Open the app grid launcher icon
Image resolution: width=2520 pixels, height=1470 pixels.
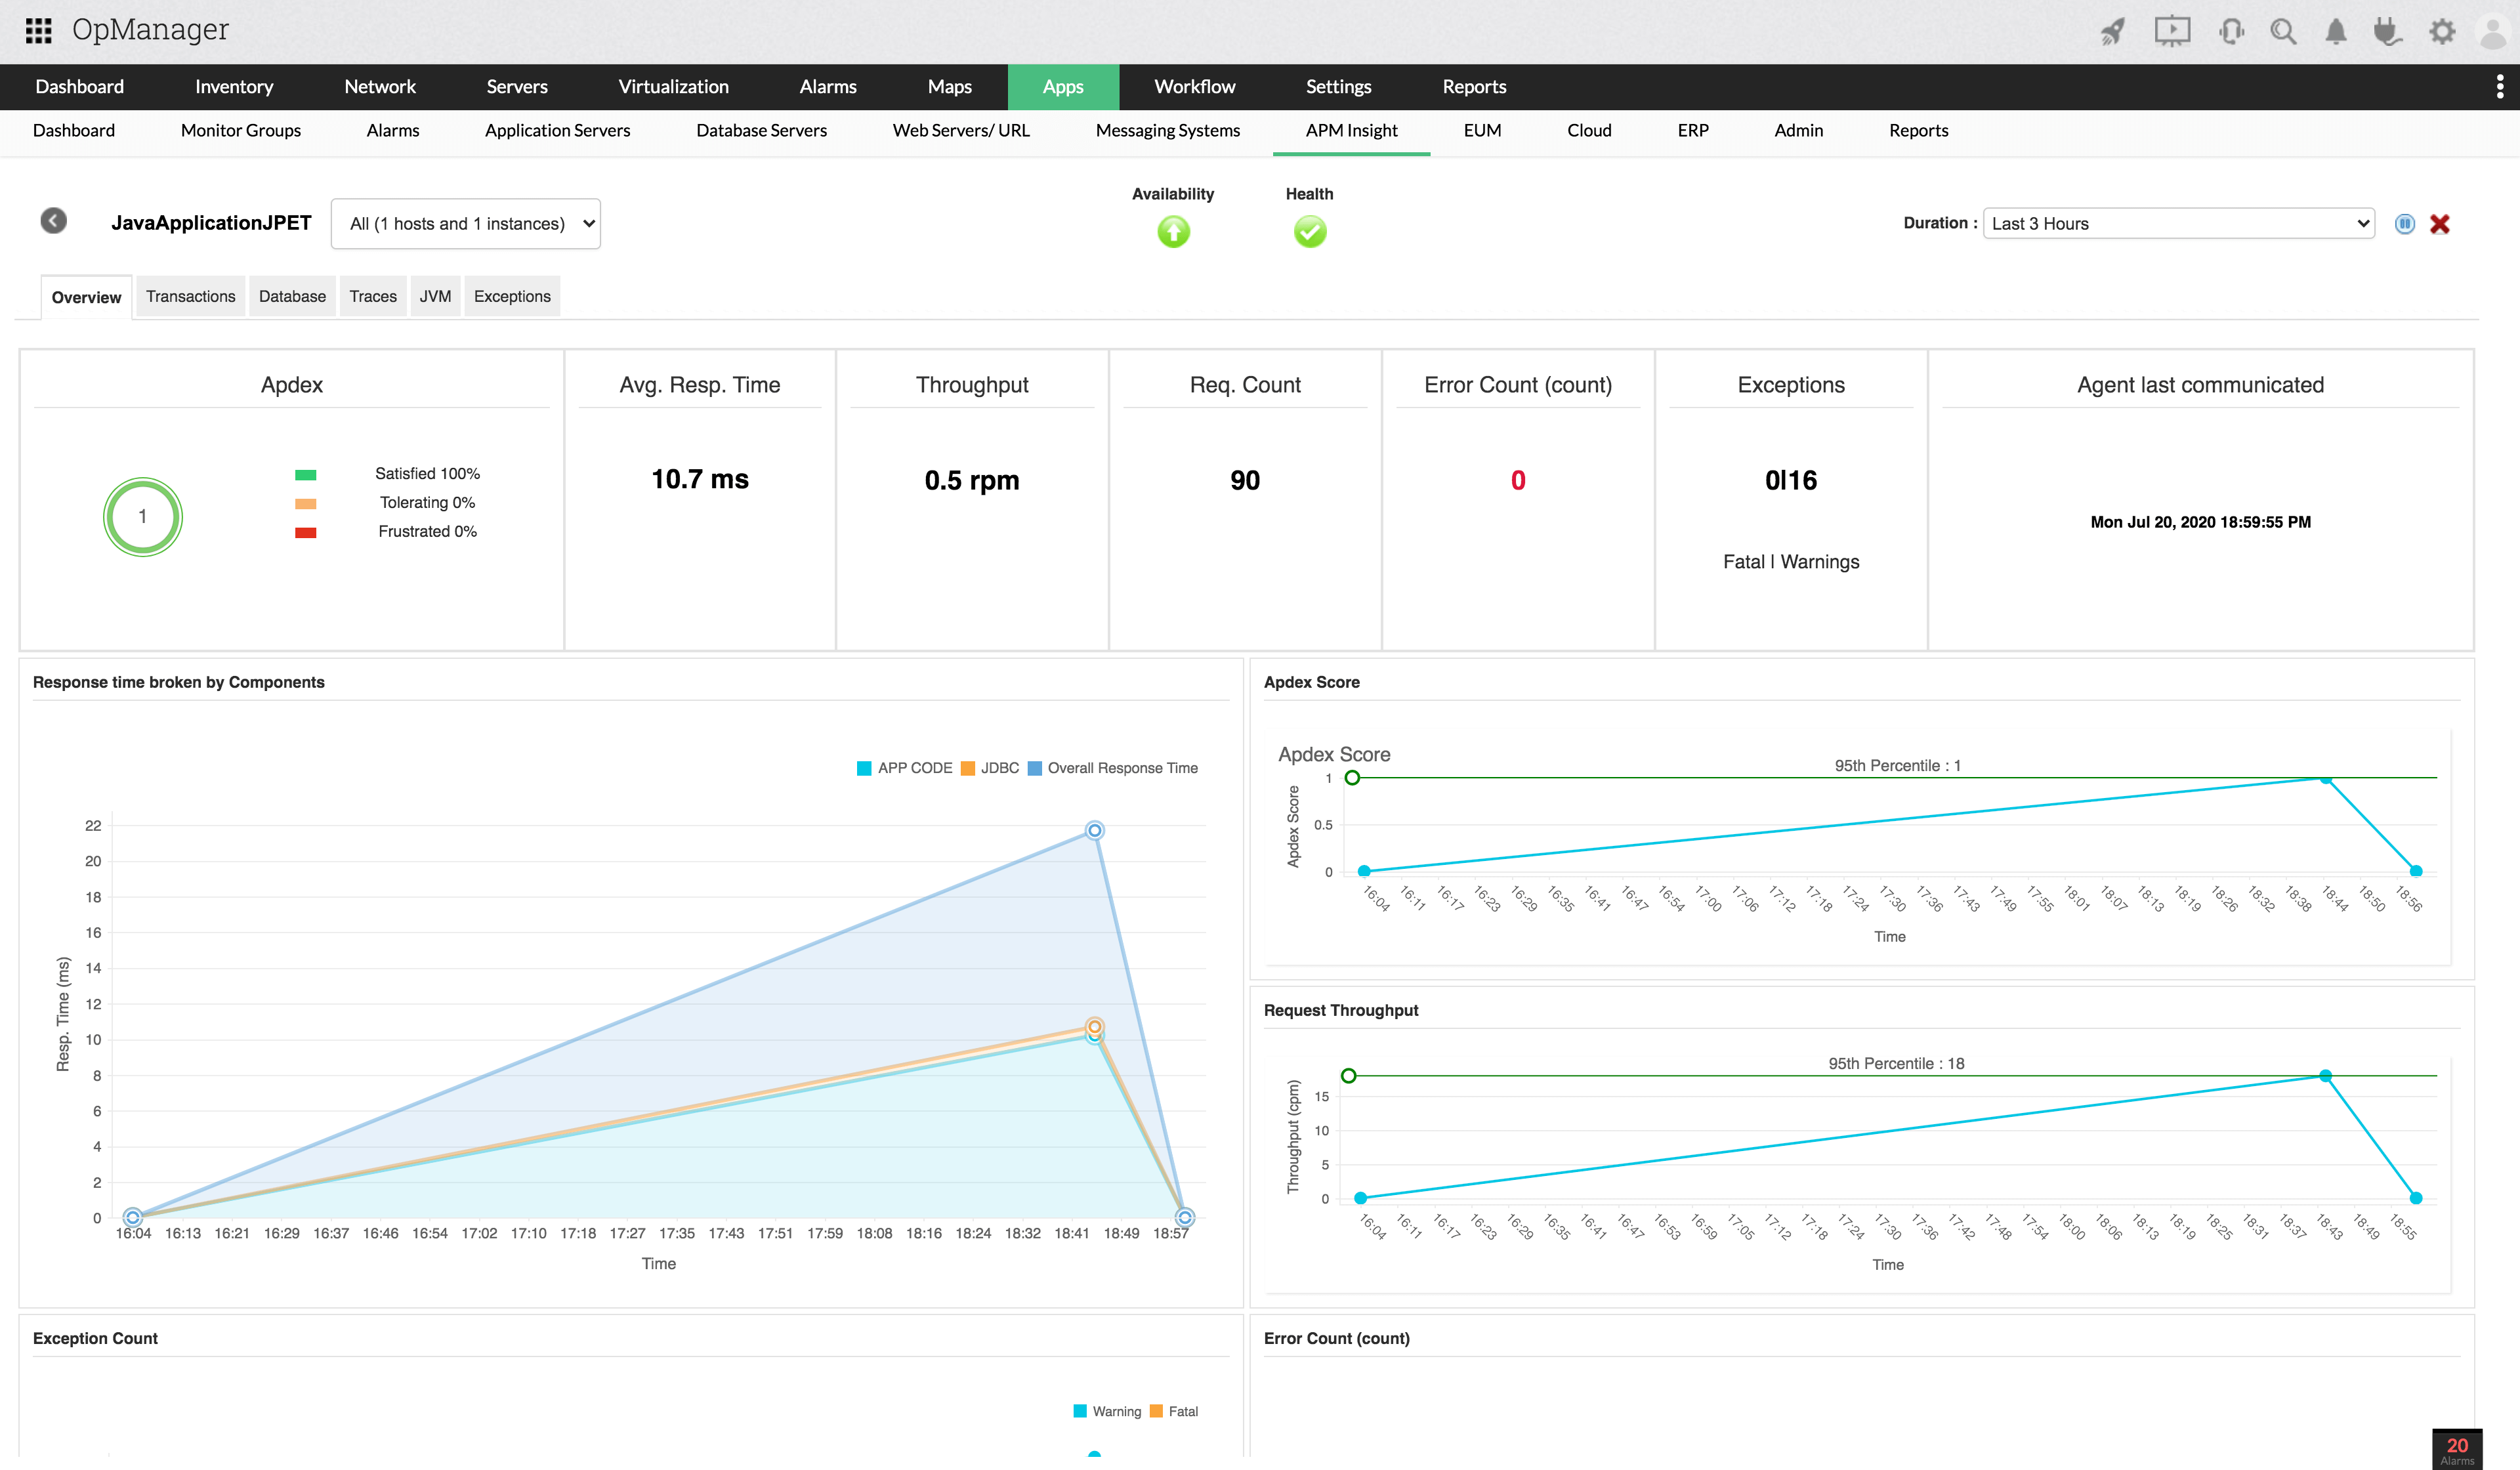tap(38, 30)
